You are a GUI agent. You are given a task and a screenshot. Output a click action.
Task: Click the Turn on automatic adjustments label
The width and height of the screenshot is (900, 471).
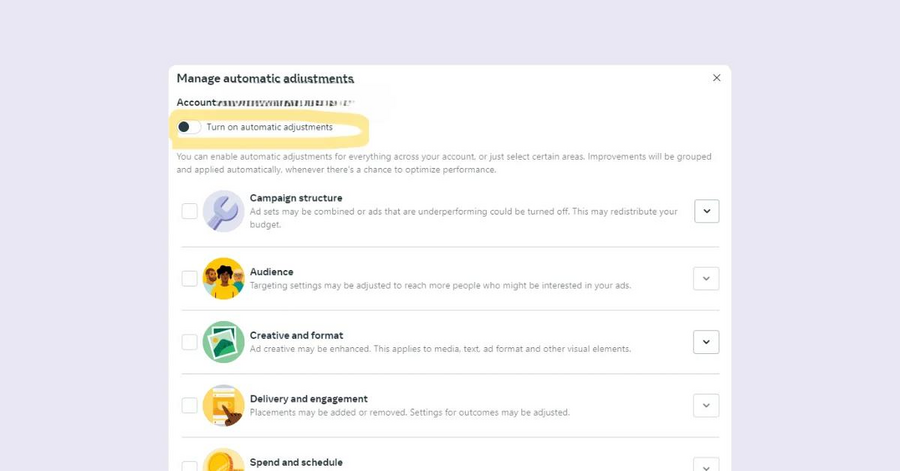[269, 127]
